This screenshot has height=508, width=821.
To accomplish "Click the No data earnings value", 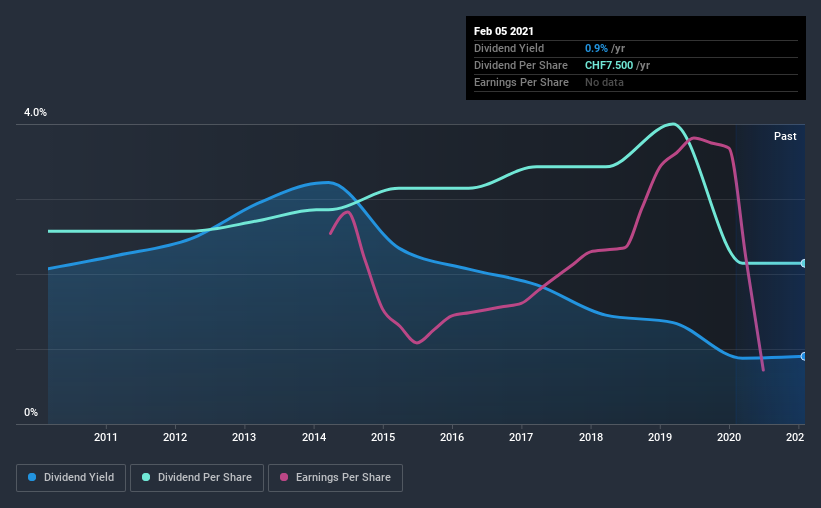I will pyautogui.click(x=604, y=82).
